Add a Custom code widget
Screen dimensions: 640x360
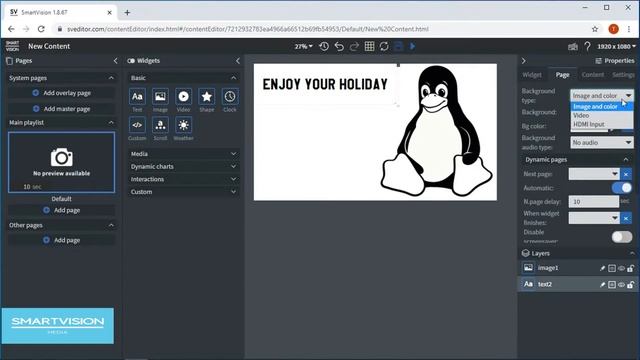(x=137, y=125)
